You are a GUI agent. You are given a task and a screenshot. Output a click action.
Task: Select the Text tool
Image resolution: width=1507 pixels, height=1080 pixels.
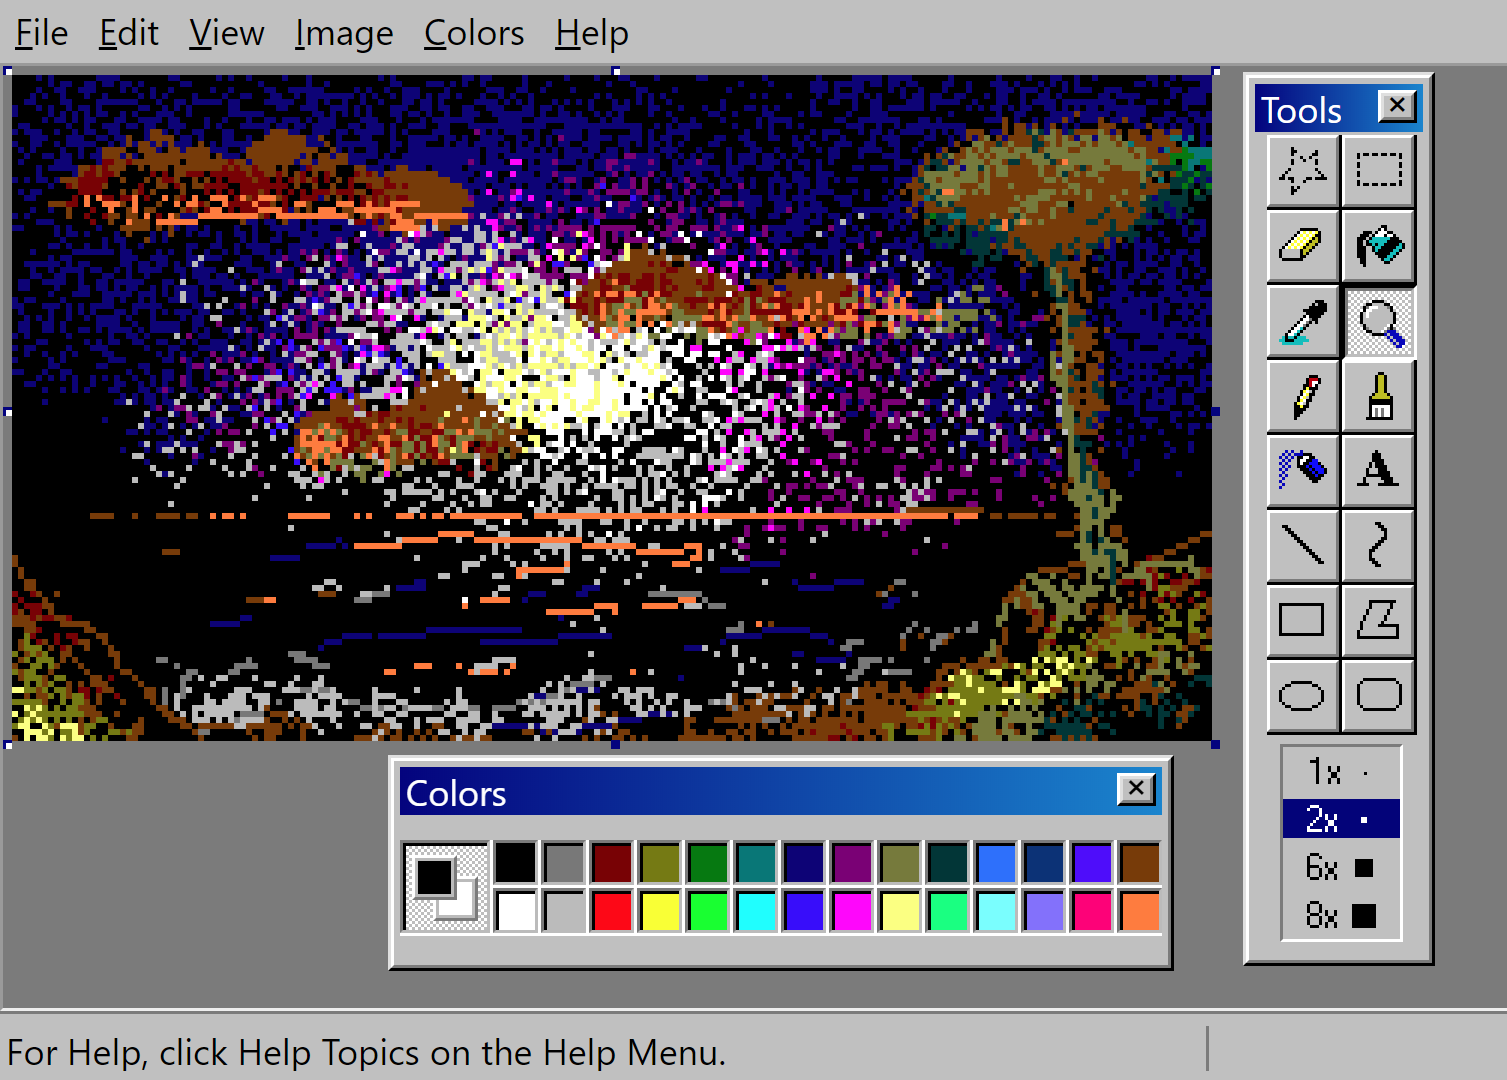coord(1378,470)
